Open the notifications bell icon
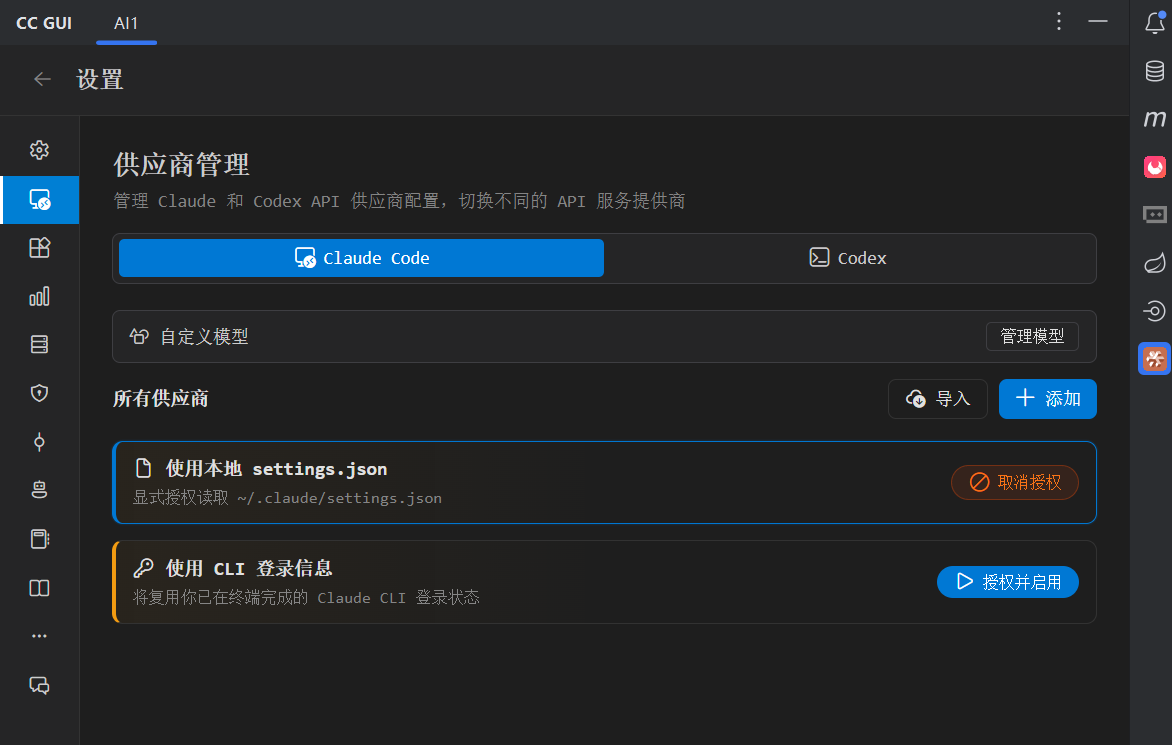1172x745 pixels. (x=1155, y=22)
